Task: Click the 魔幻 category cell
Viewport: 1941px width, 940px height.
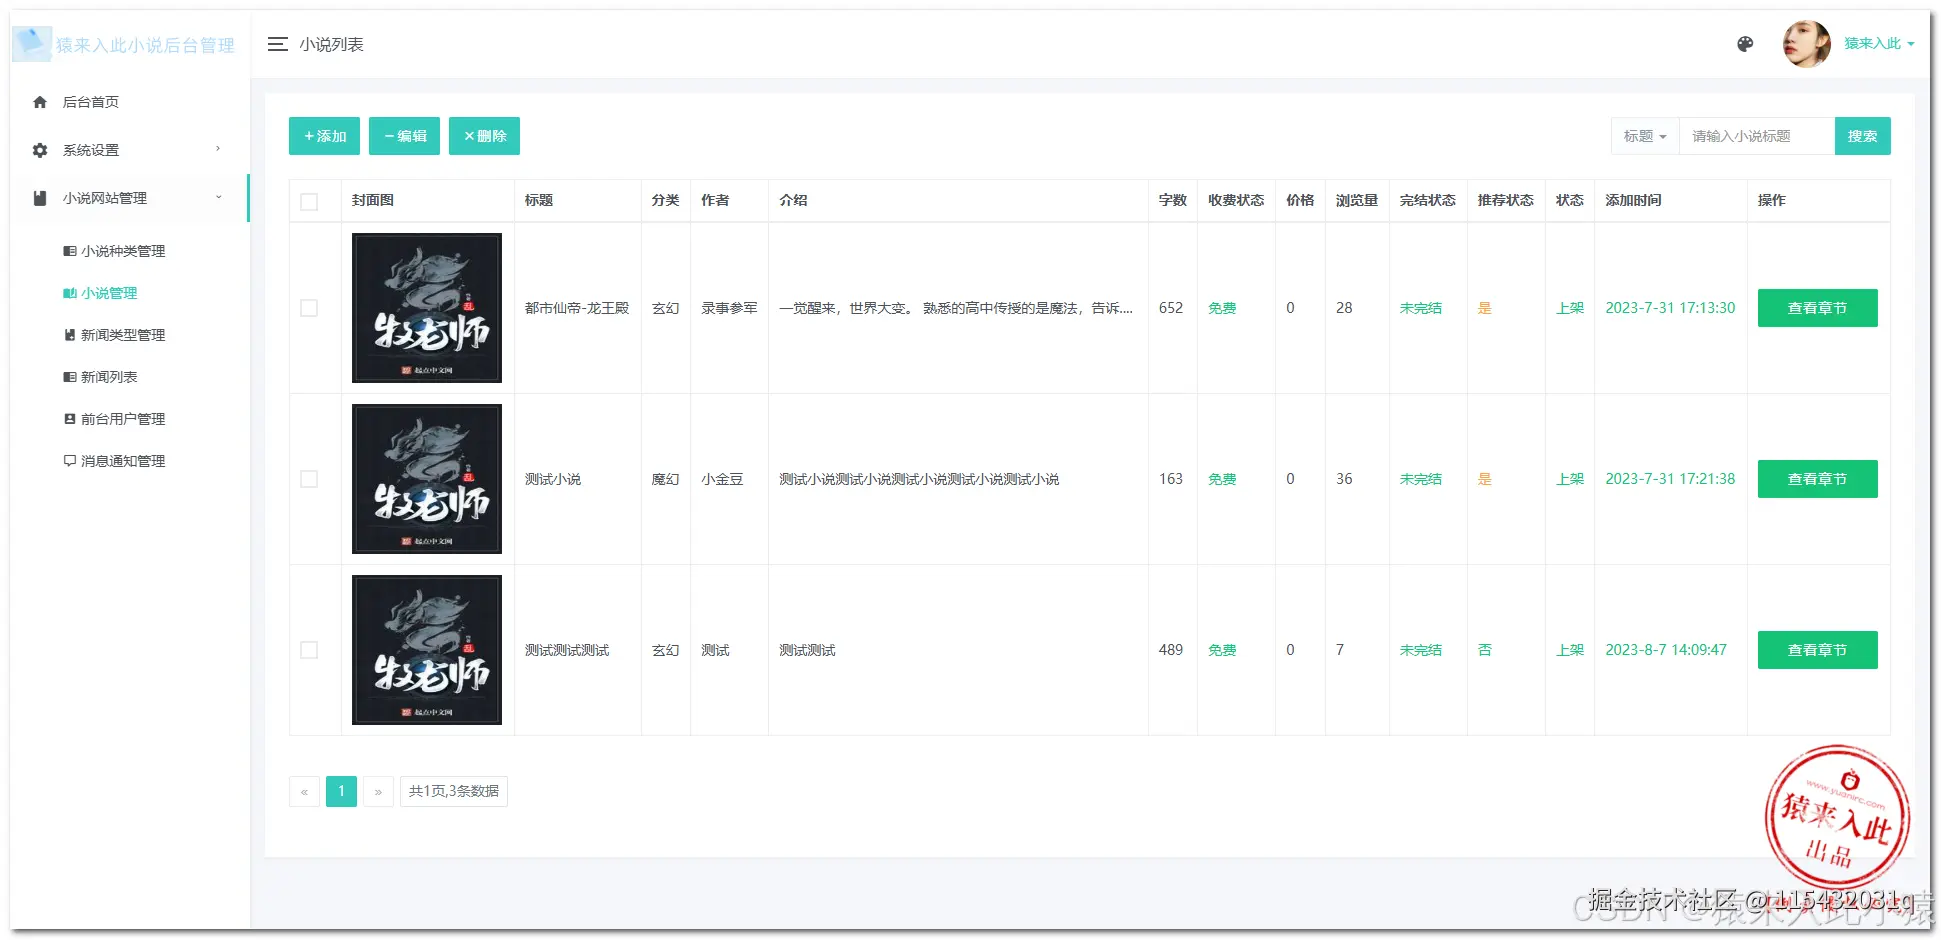Action: 665,479
